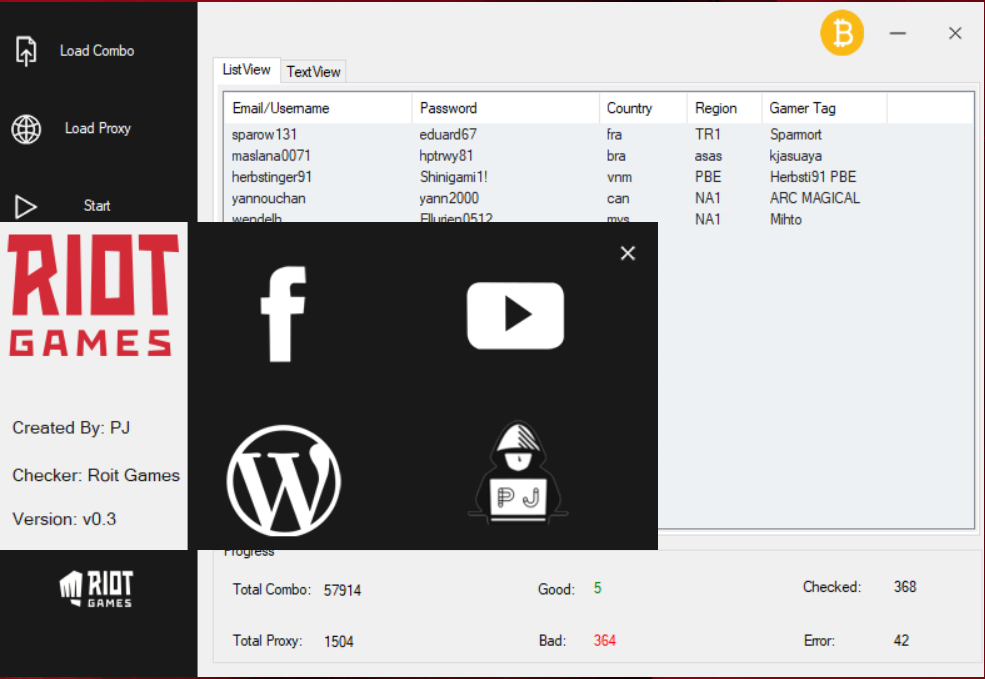
Task: Click the Start play arrow icon
Action: 26,206
